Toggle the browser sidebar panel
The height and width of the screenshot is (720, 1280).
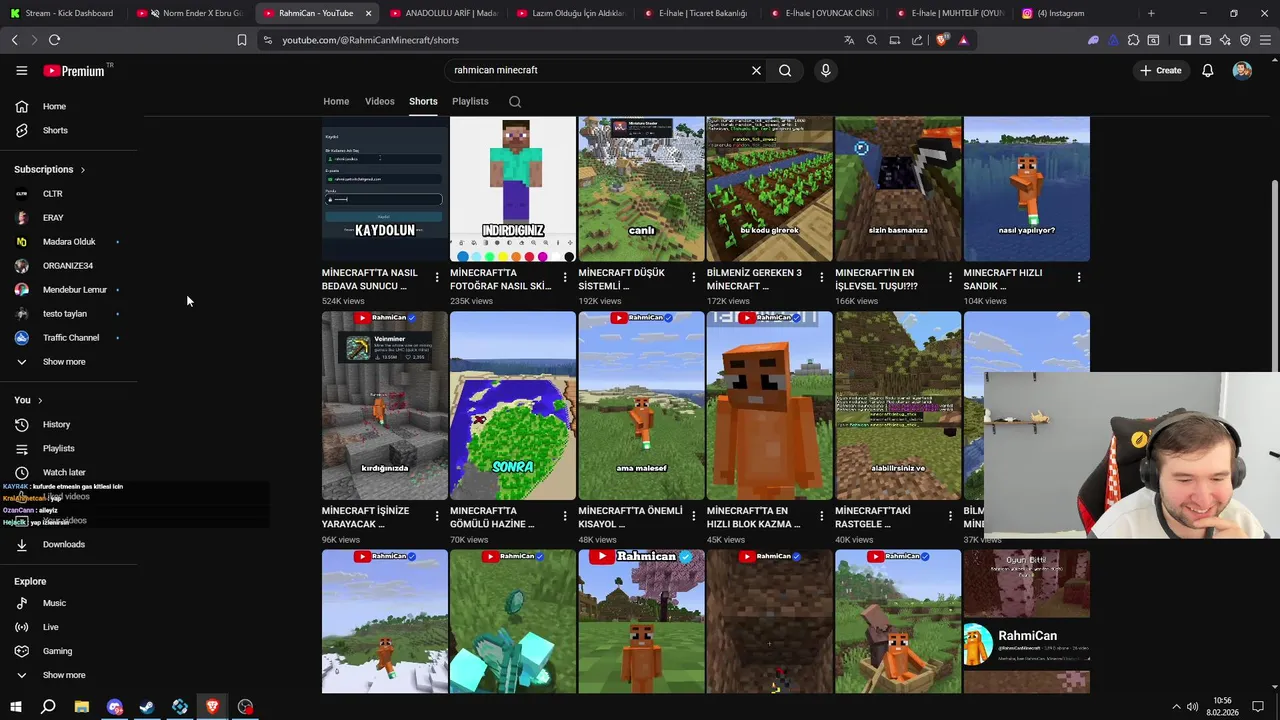[1185, 40]
